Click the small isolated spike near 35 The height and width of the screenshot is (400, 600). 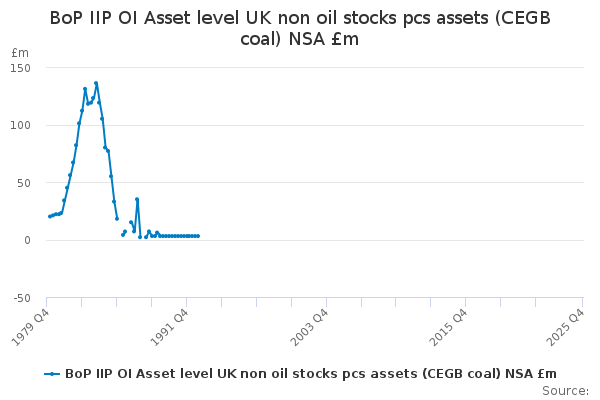coord(137,199)
